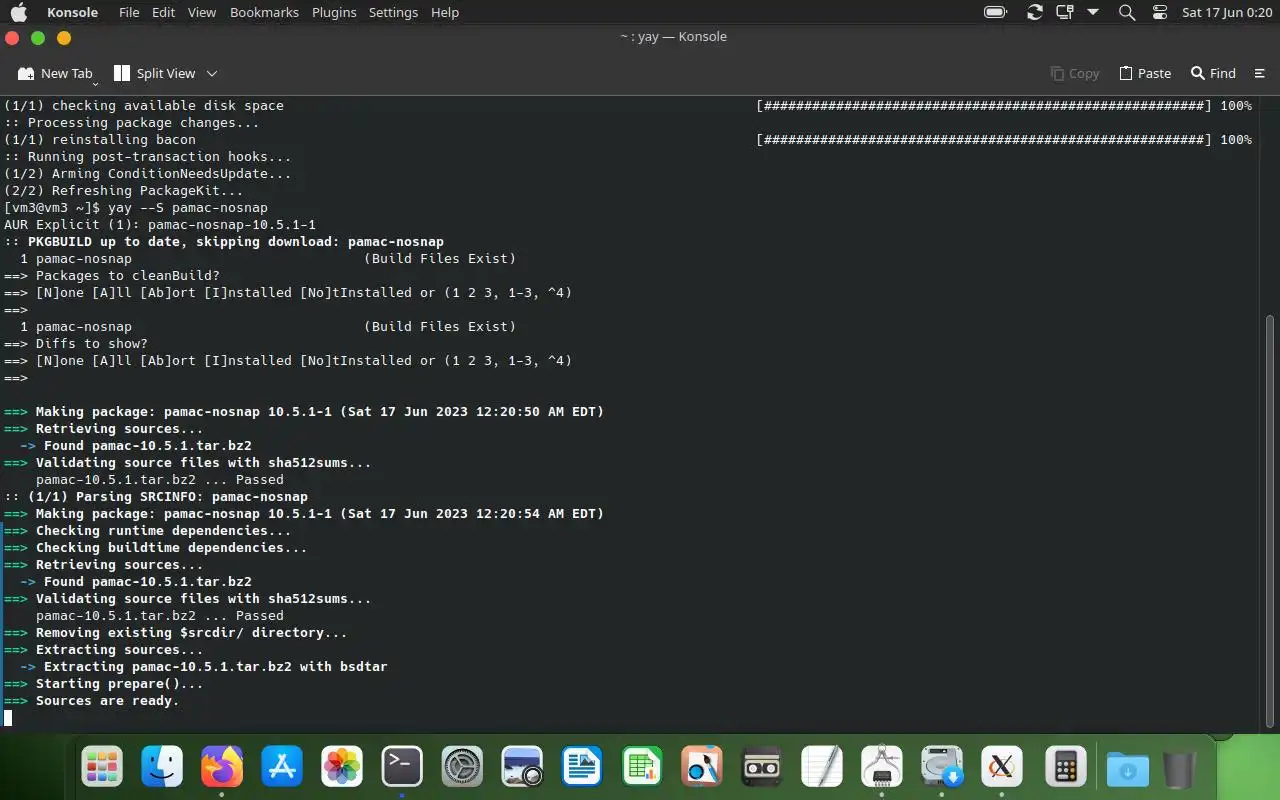Viewport: 1280px width, 800px height.
Task: Open the X11 app dock icon
Action: point(1002,767)
